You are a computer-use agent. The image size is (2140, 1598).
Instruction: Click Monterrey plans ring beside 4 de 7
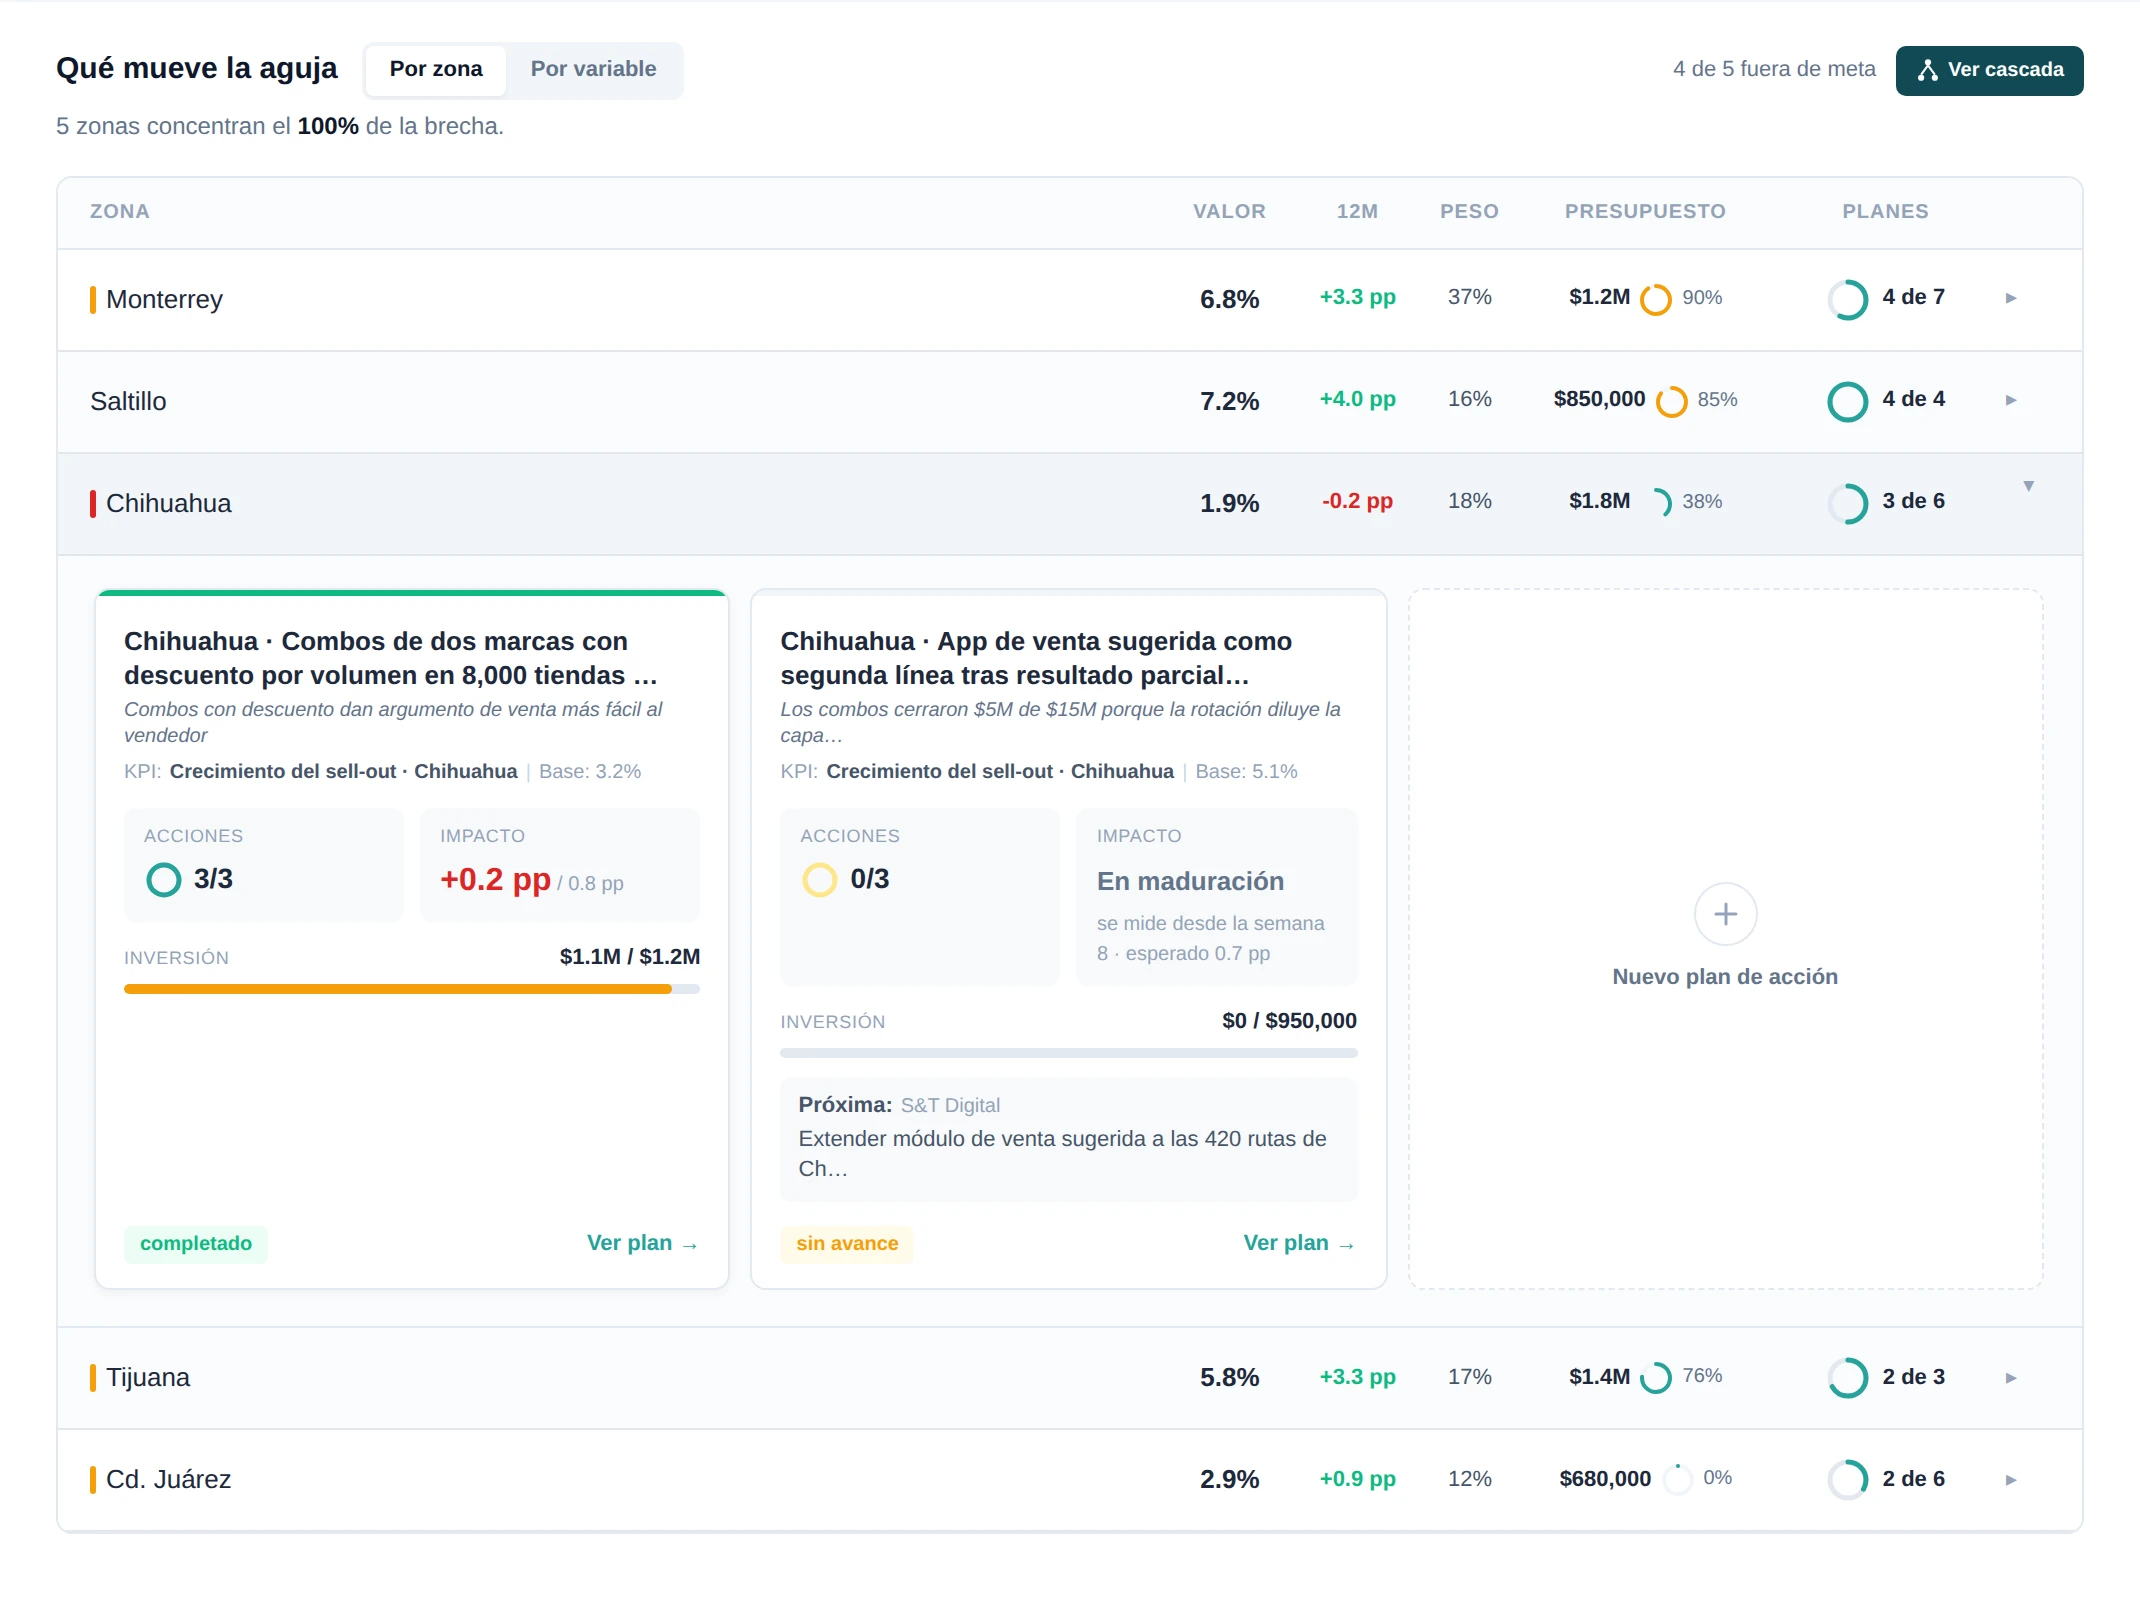[x=1847, y=299]
